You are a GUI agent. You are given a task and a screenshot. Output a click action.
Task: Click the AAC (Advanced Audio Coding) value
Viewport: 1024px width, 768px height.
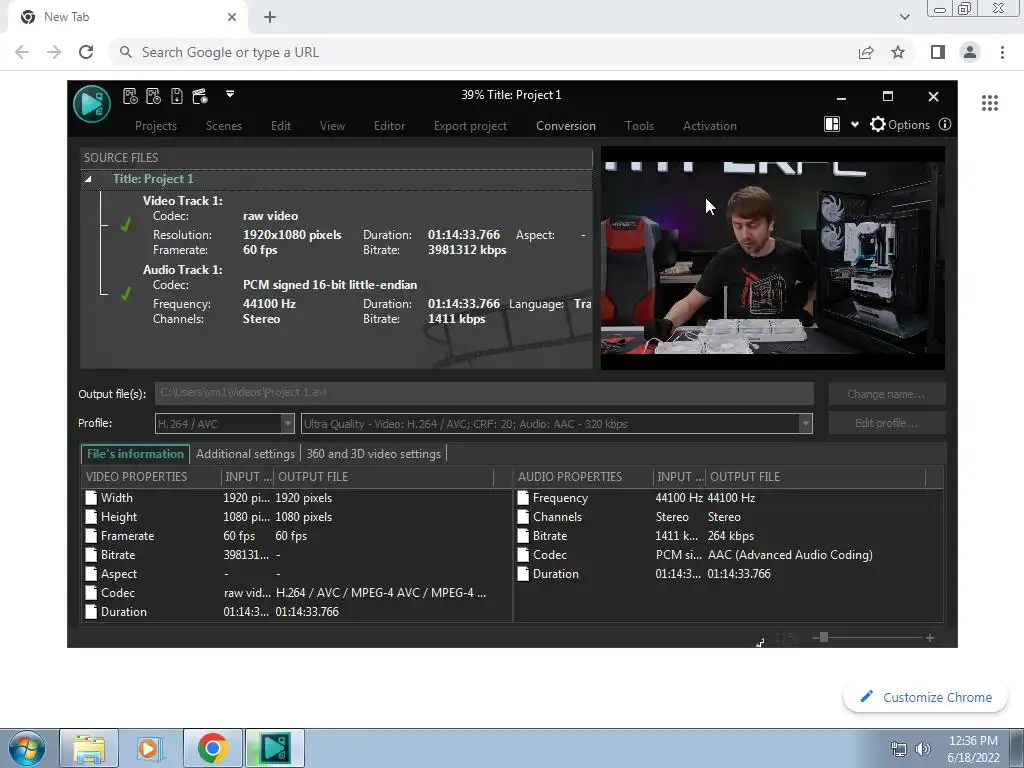click(x=790, y=554)
